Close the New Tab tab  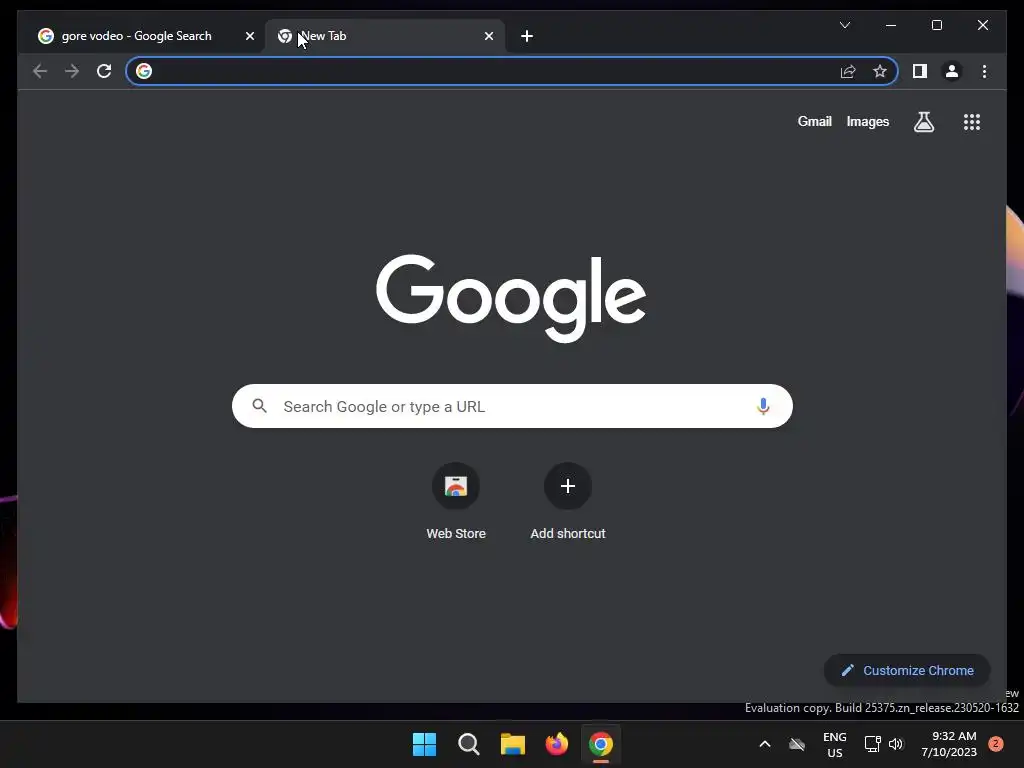pyautogui.click(x=488, y=36)
